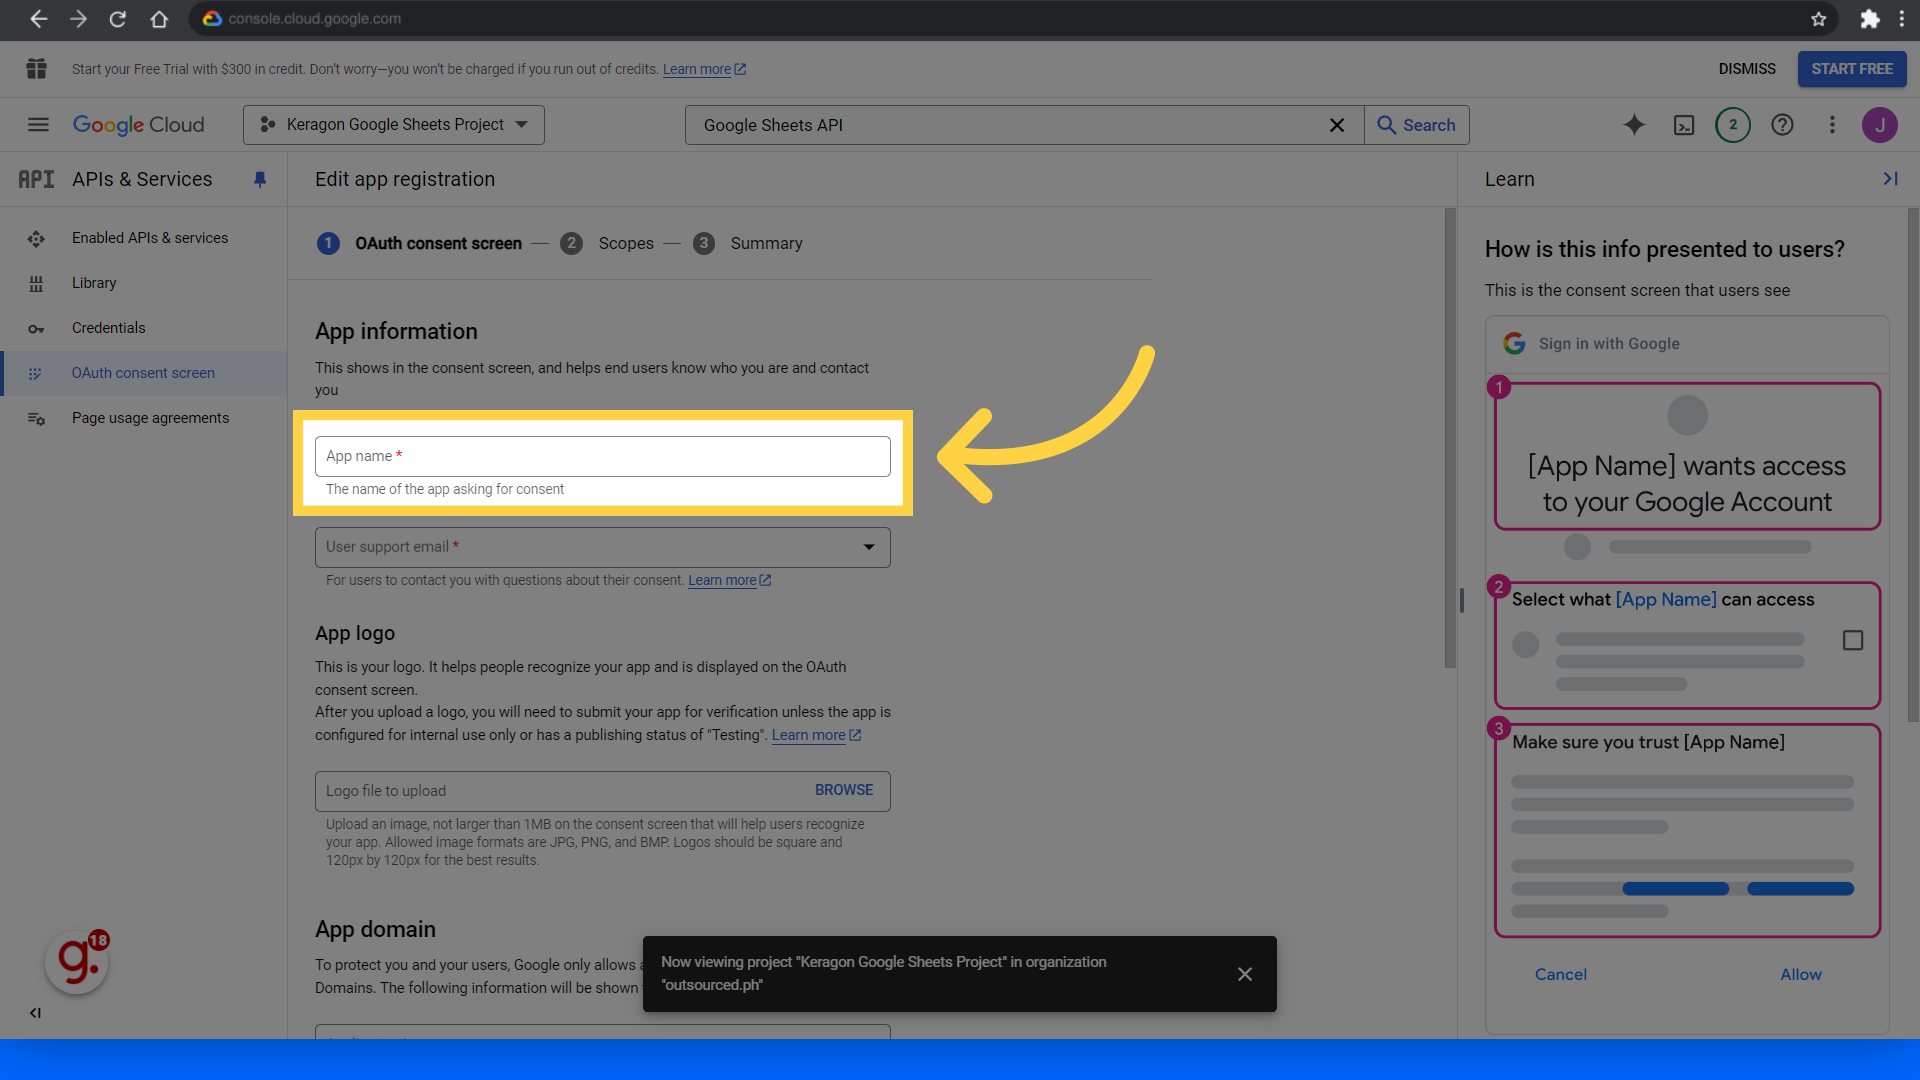Image resolution: width=1920 pixels, height=1080 pixels.
Task: Click the free trial gift icon
Action: (37, 69)
